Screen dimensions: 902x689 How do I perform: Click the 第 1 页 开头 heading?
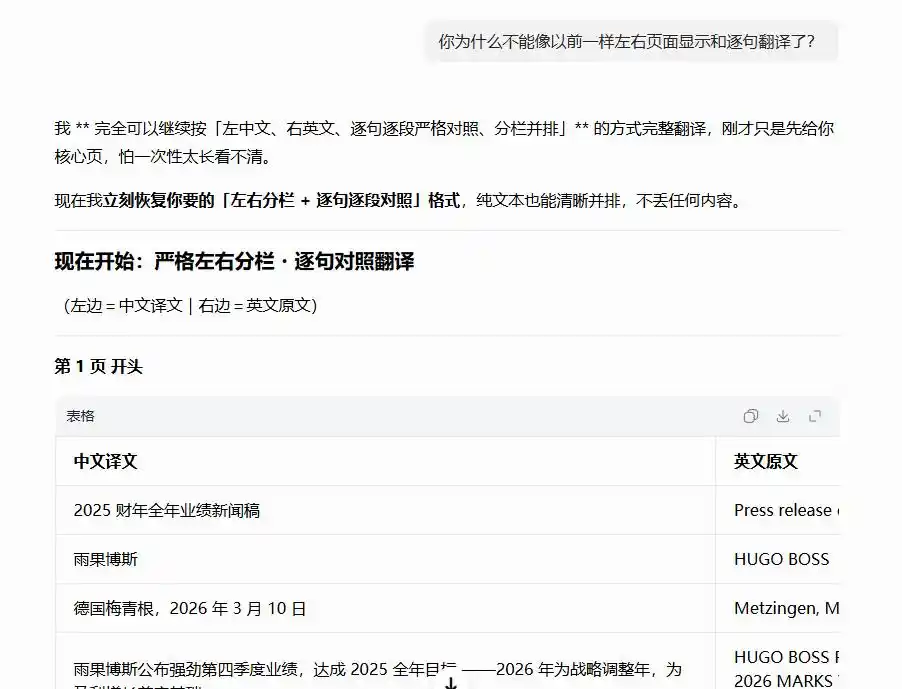point(98,366)
